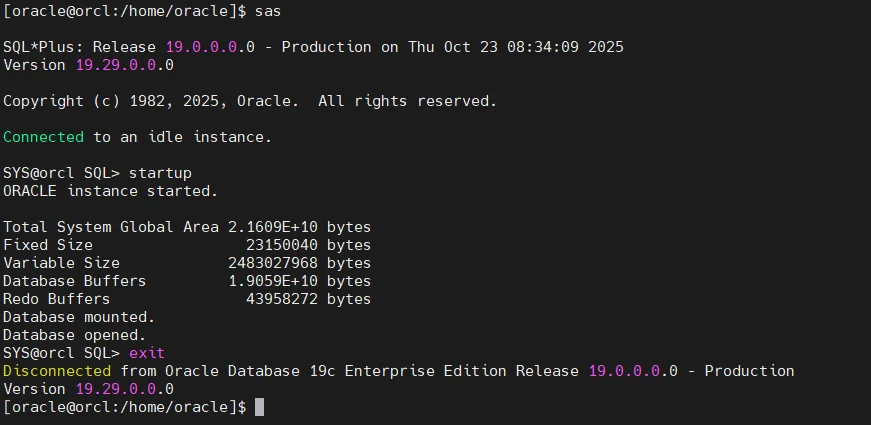Click the last '[oracle@orcl:/home/oracle]$' prompt
This screenshot has width=871, height=425.
click(124, 407)
